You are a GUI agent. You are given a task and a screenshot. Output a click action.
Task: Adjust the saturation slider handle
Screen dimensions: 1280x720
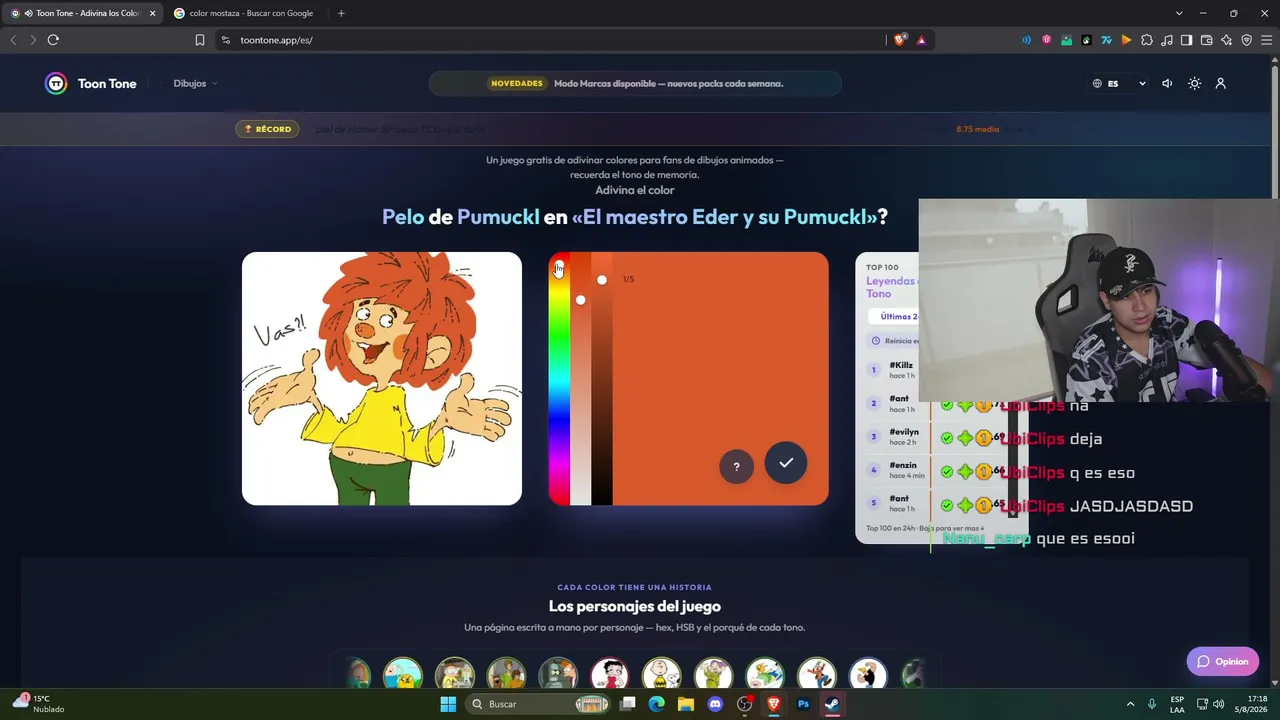[x=581, y=300]
